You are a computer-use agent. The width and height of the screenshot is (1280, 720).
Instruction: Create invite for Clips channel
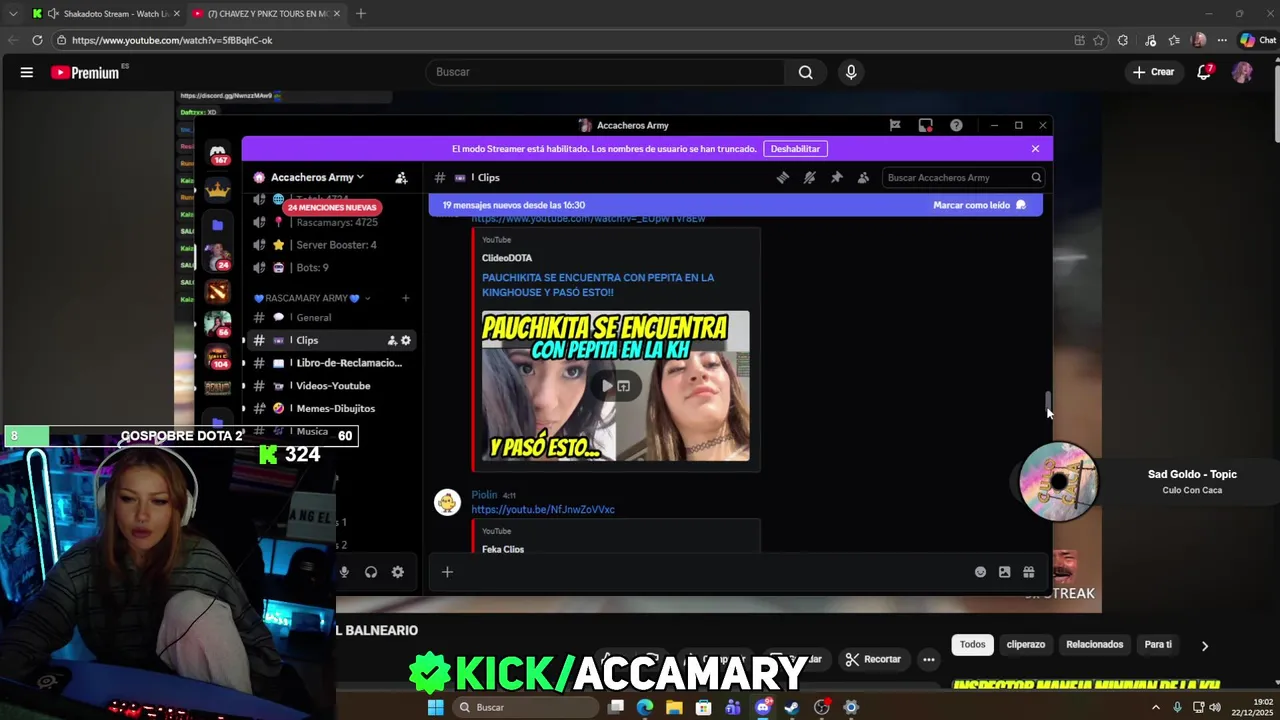[392, 340]
